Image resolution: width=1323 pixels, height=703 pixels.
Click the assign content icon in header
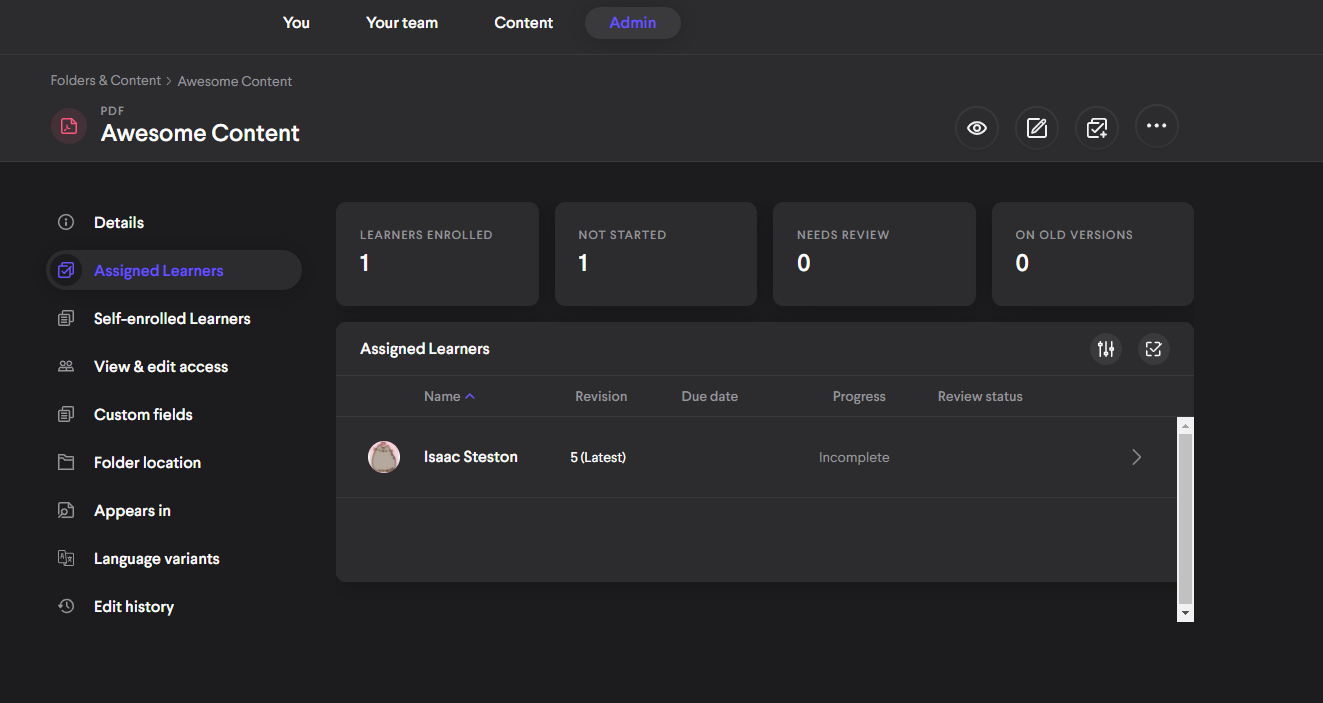(1097, 127)
